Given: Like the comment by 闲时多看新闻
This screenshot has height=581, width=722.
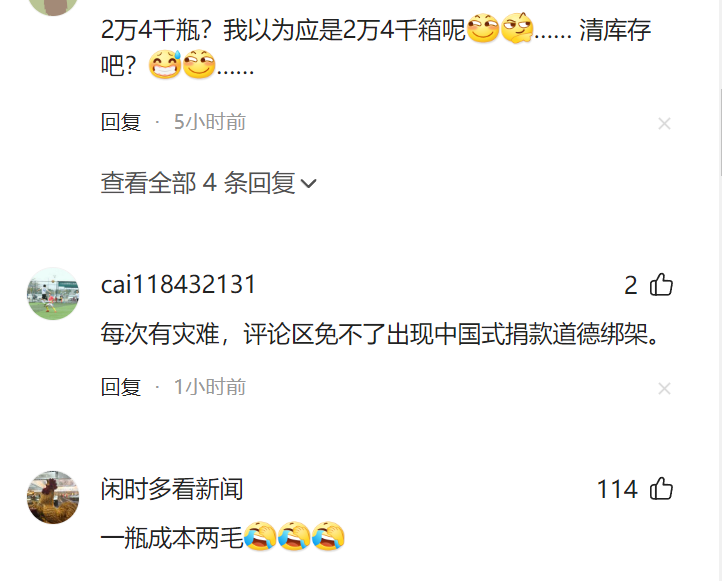Looking at the screenshot, I should (661, 488).
